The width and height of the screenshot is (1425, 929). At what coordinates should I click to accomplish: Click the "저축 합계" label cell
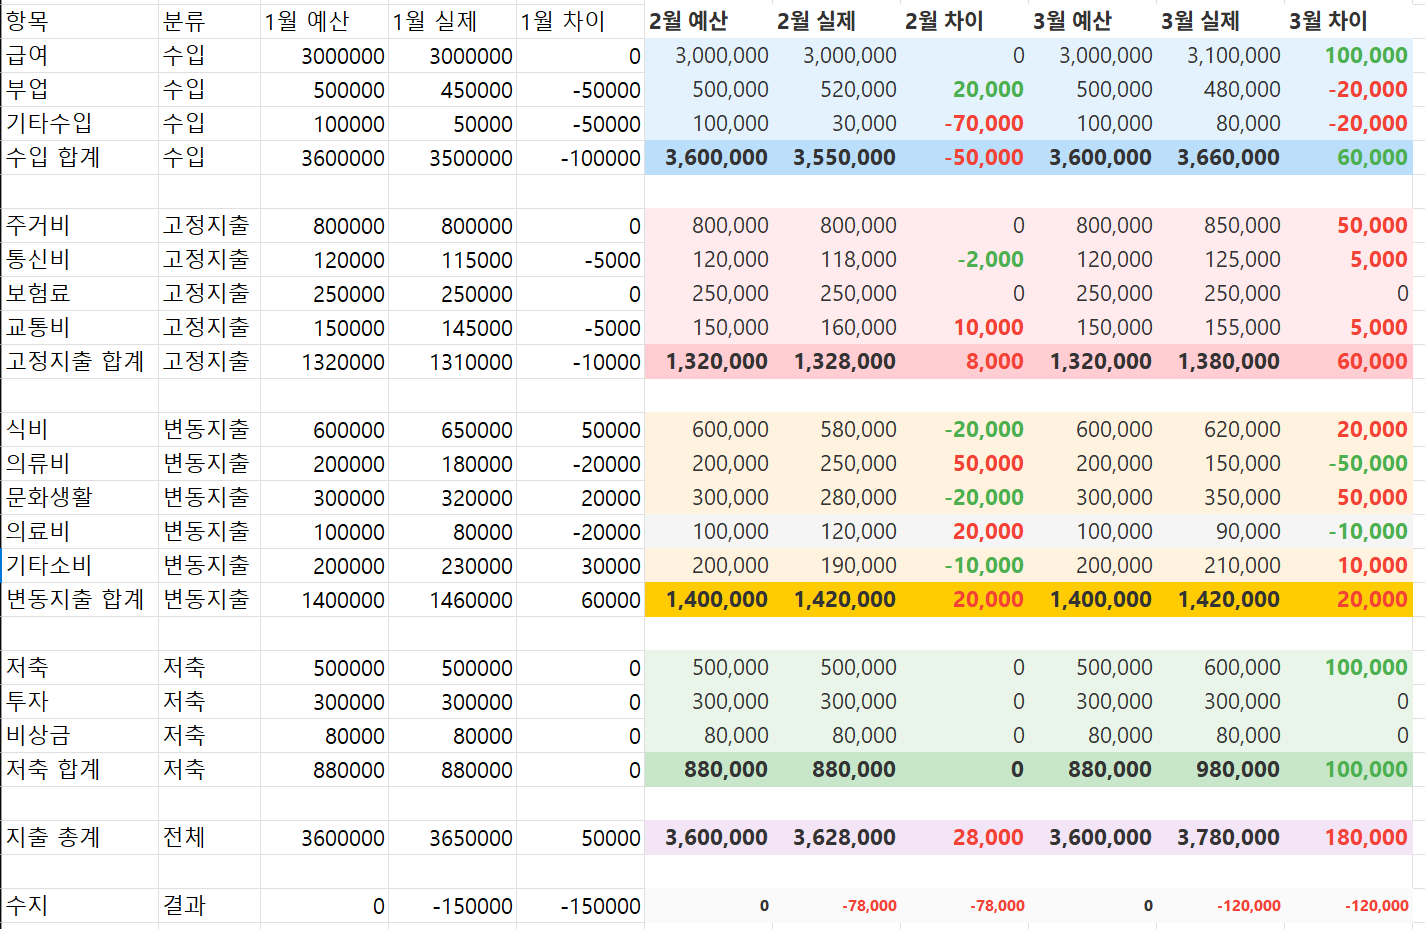click(x=80, y=770)
